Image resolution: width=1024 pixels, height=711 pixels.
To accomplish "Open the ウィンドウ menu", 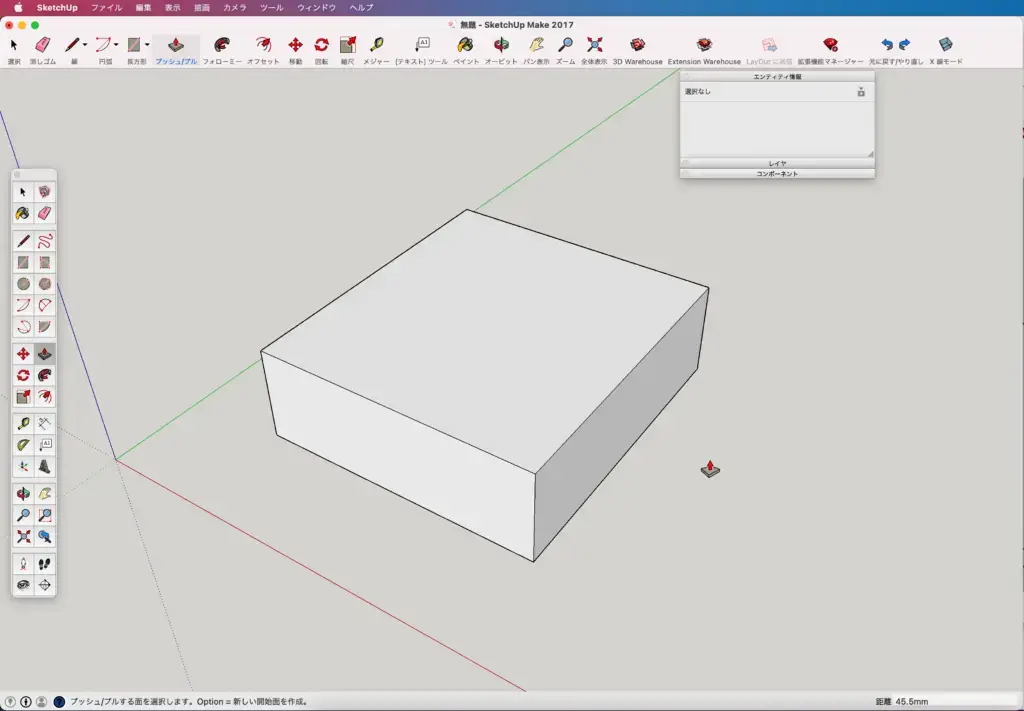I will click(x=317, y=8).
